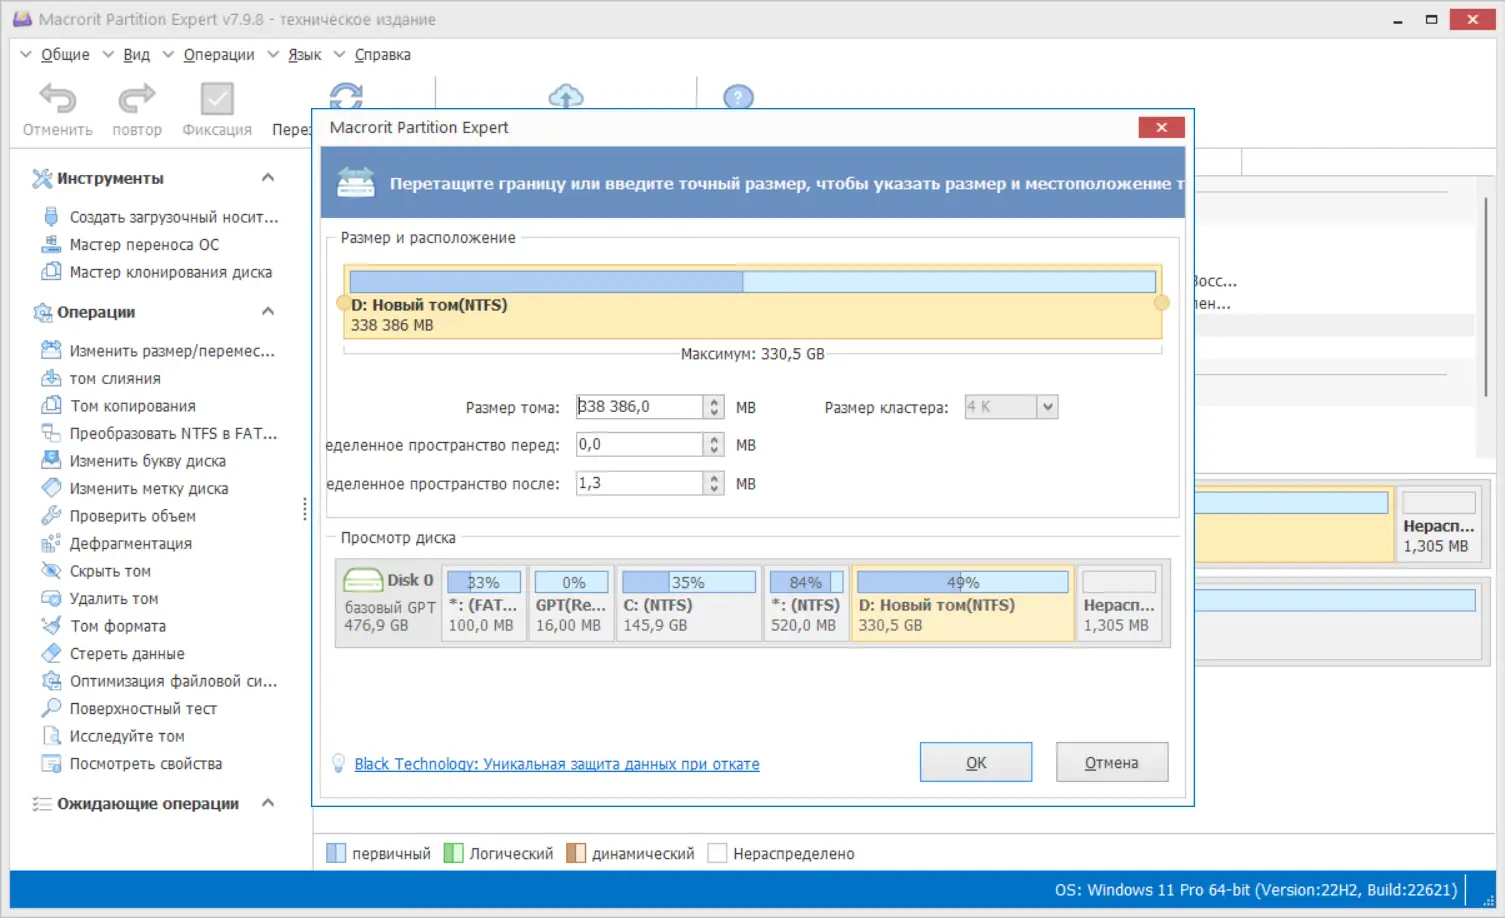Click the Том формата icon

pyautogui.click(x=51, y=625)
